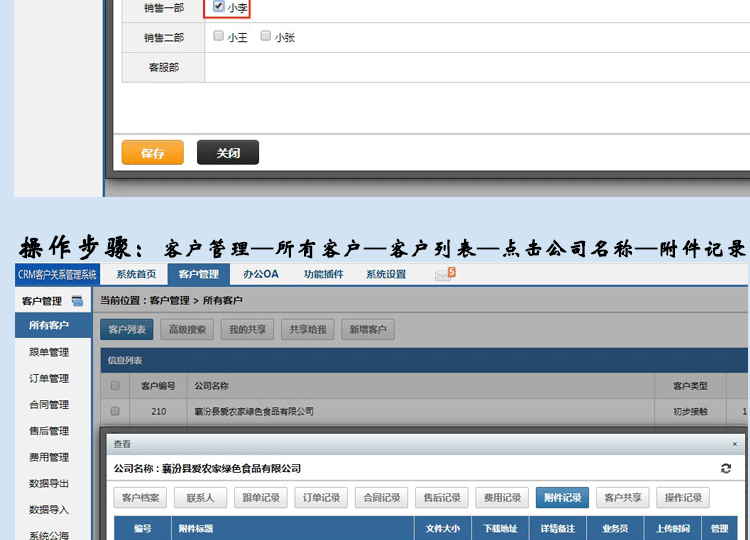Click the CRM客户关系管理系统 logo
Screen dimensions: 750x540
[57, 275]
